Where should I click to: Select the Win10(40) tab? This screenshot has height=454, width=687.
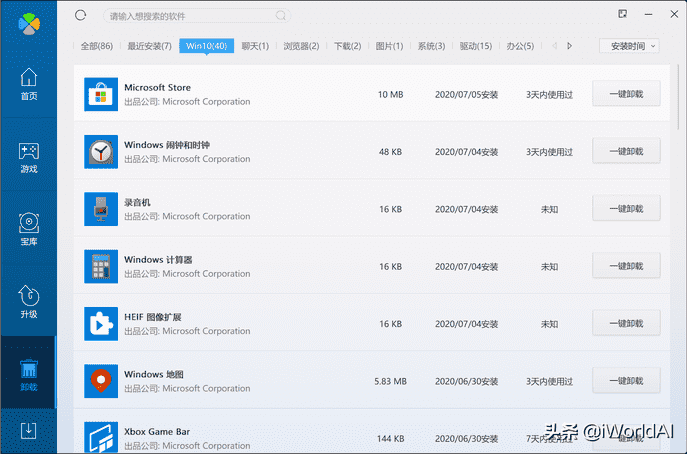(x=206, y=46)
